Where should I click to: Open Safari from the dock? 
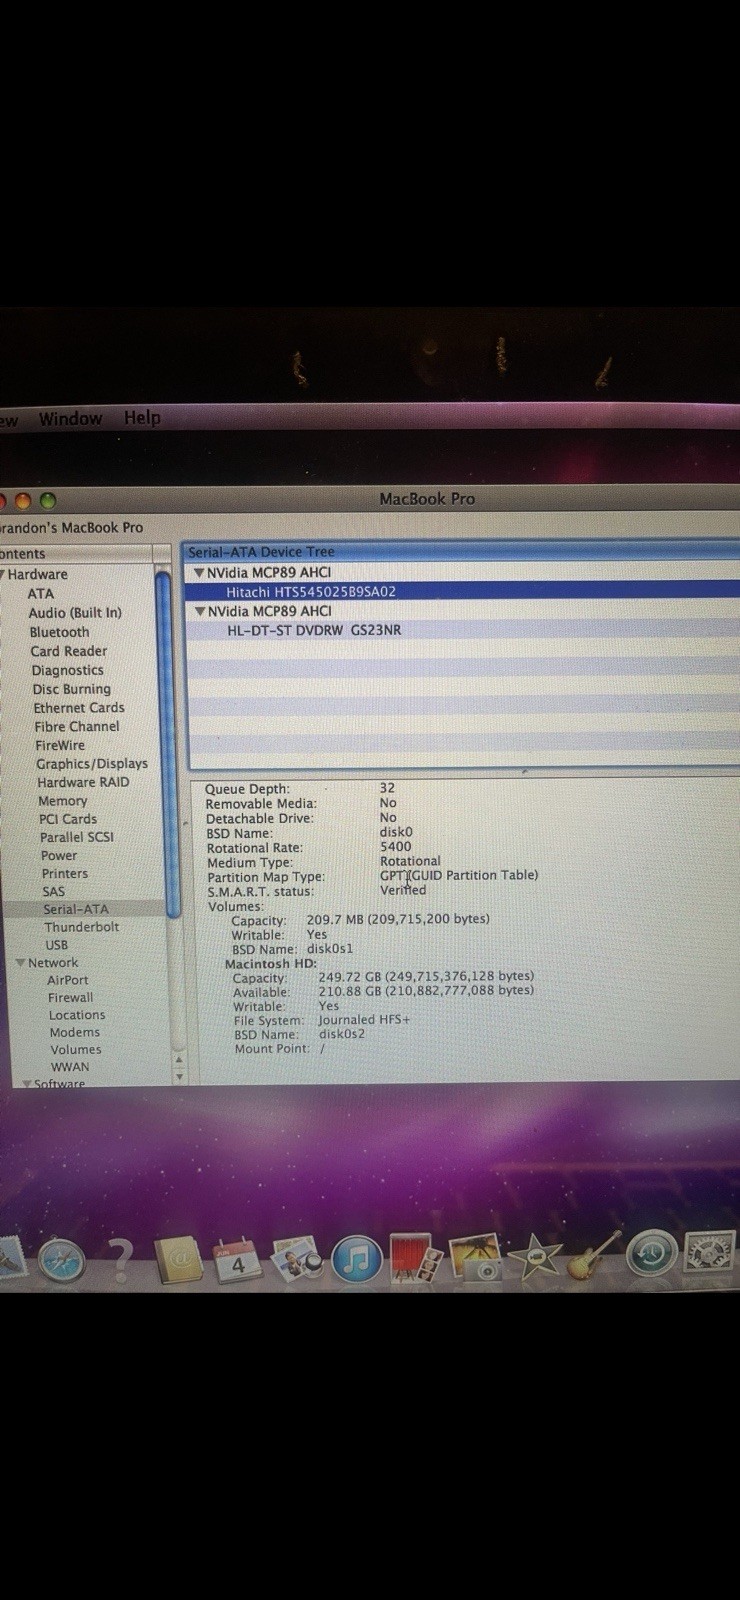coord(62,1260)
